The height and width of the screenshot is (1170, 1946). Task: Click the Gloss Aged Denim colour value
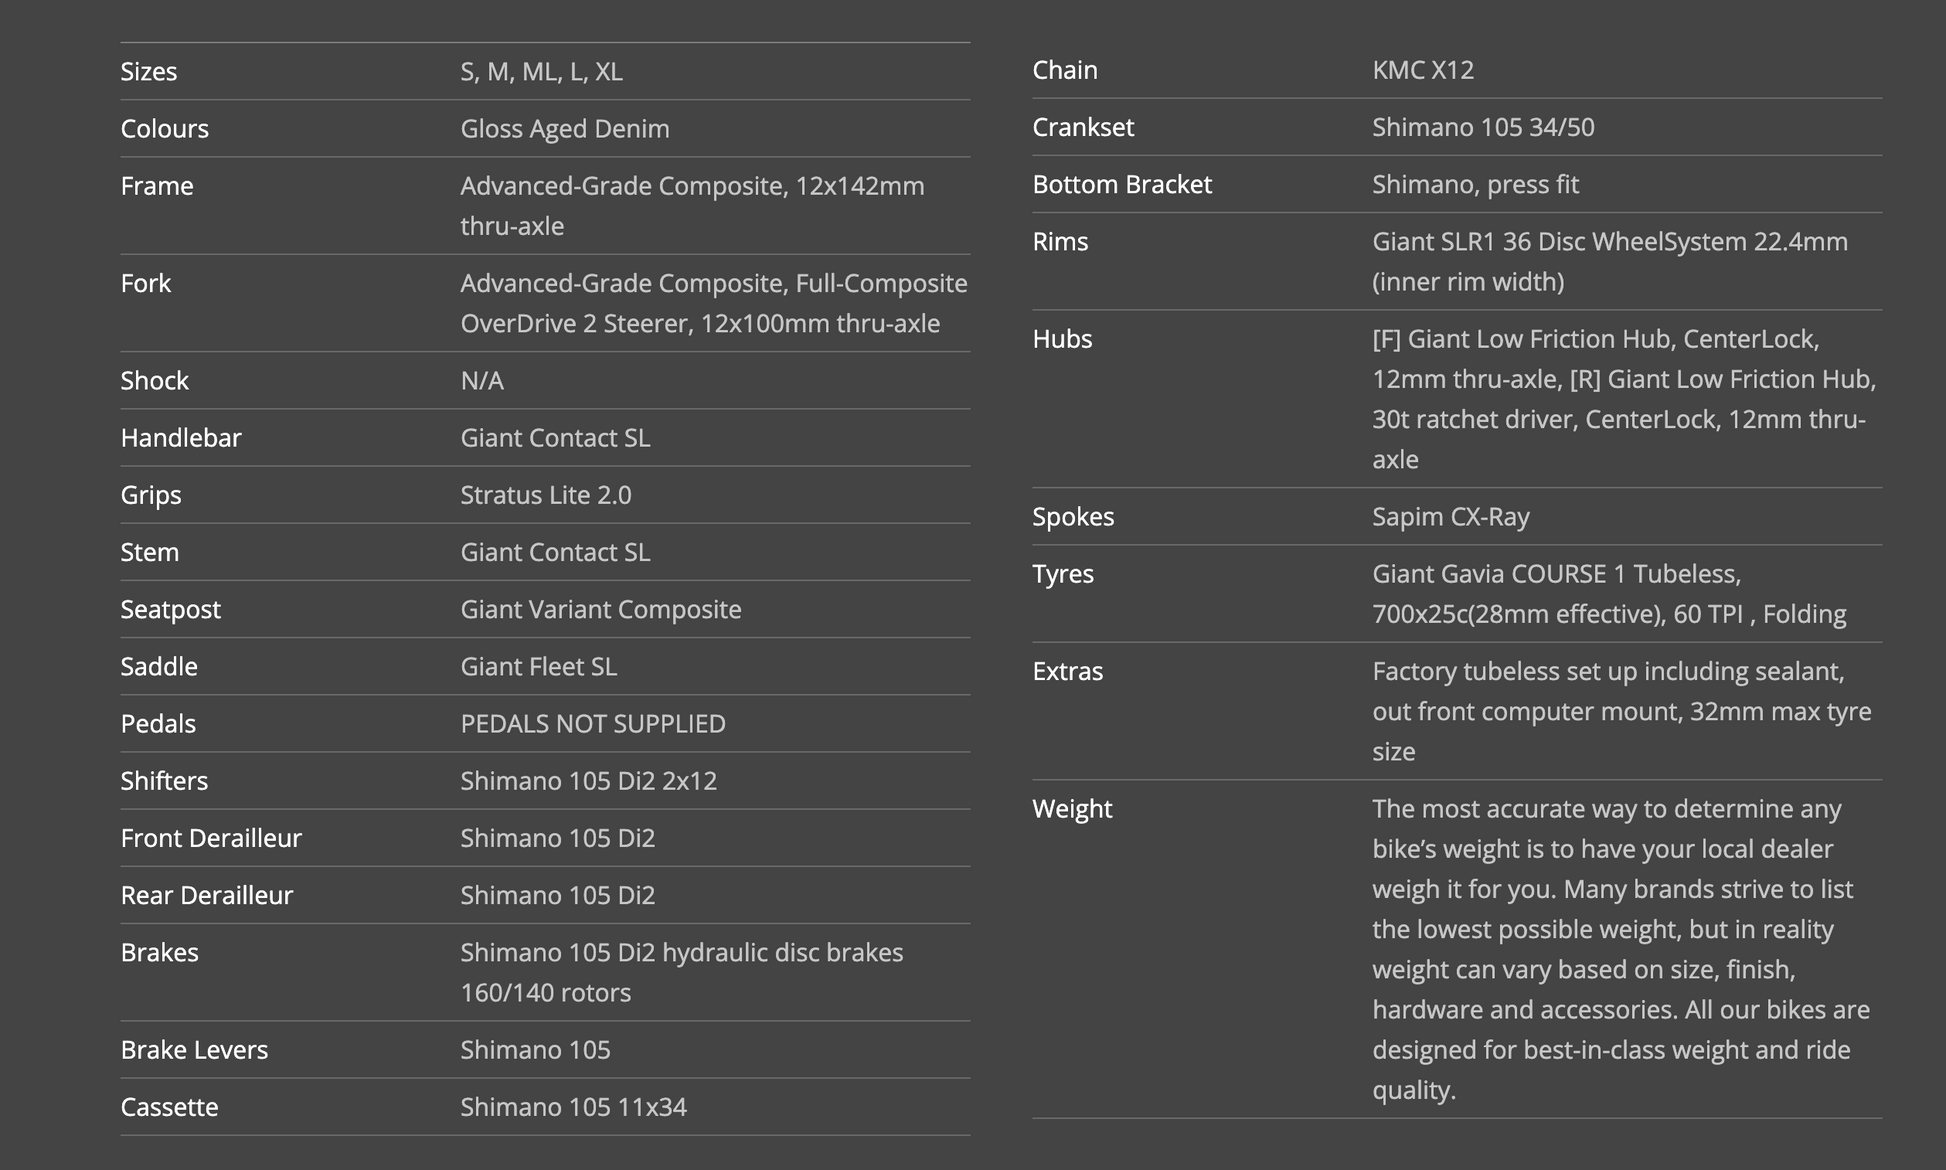click(564, 129)
